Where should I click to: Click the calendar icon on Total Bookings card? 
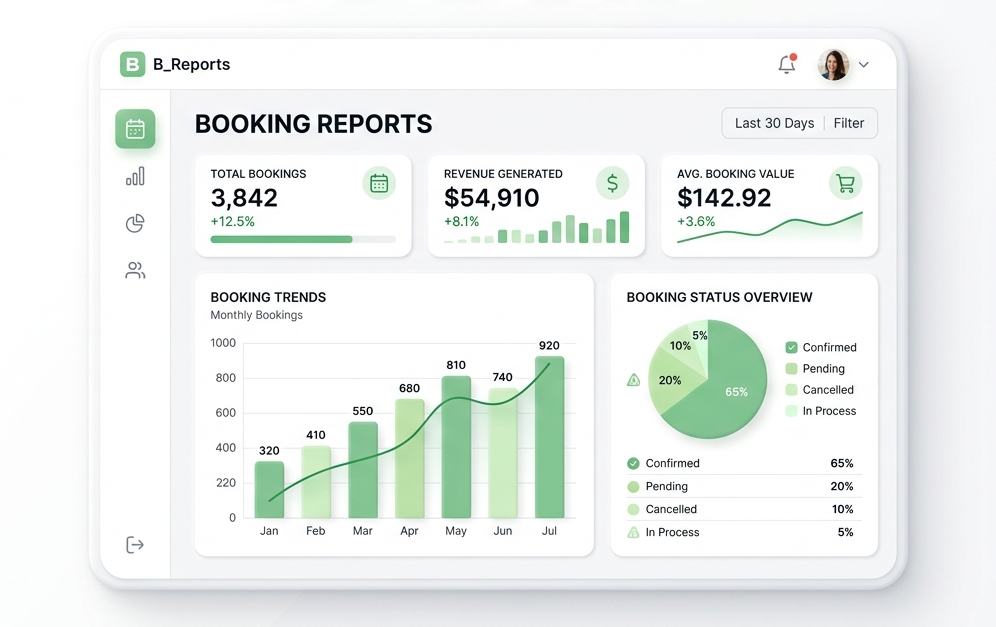(x=380, y=183)
